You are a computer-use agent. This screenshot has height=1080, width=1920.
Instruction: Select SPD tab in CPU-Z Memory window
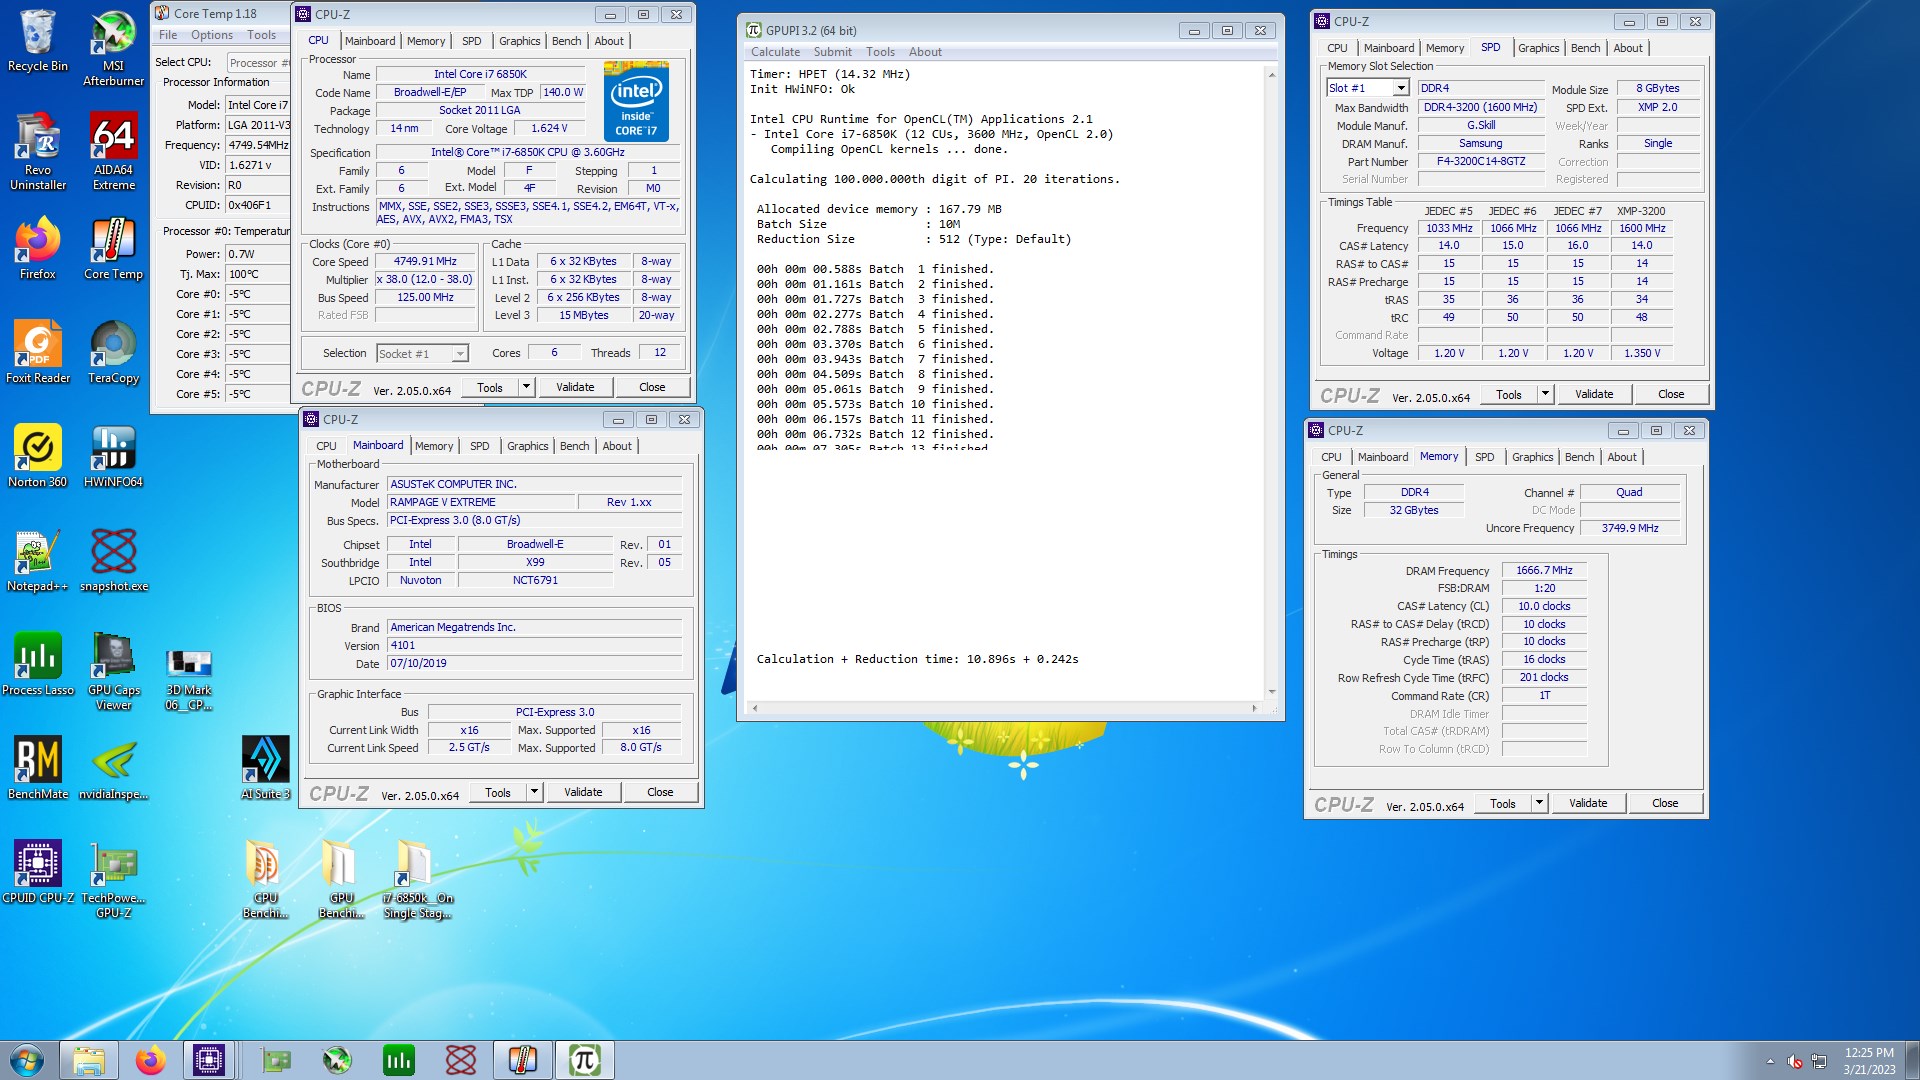(1484, 457)
